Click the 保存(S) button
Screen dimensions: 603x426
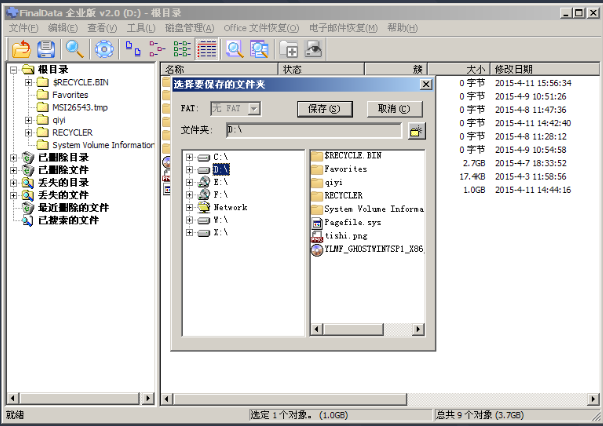pos(325,109)
